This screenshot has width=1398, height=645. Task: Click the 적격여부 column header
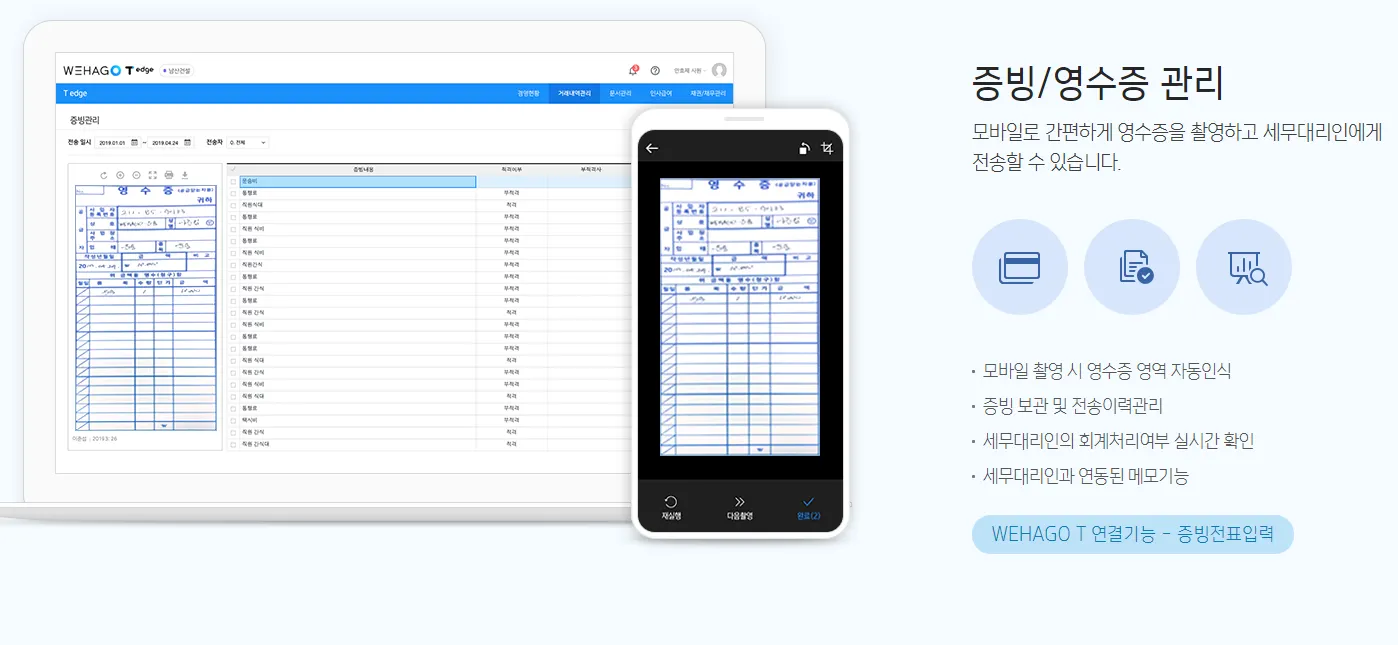(x=511, y=170)
